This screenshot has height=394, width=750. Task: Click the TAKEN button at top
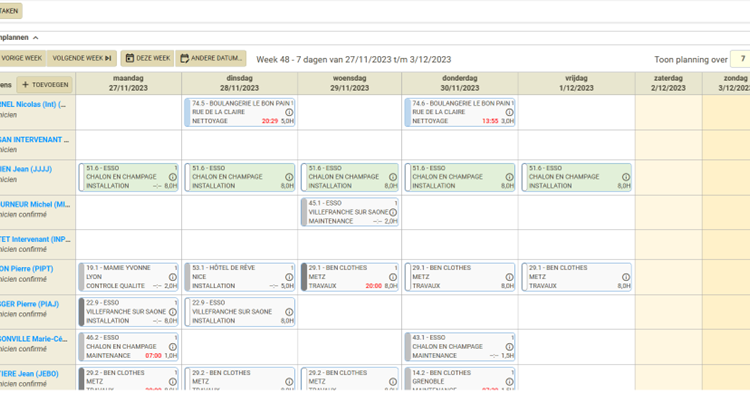tap(11, 11)
